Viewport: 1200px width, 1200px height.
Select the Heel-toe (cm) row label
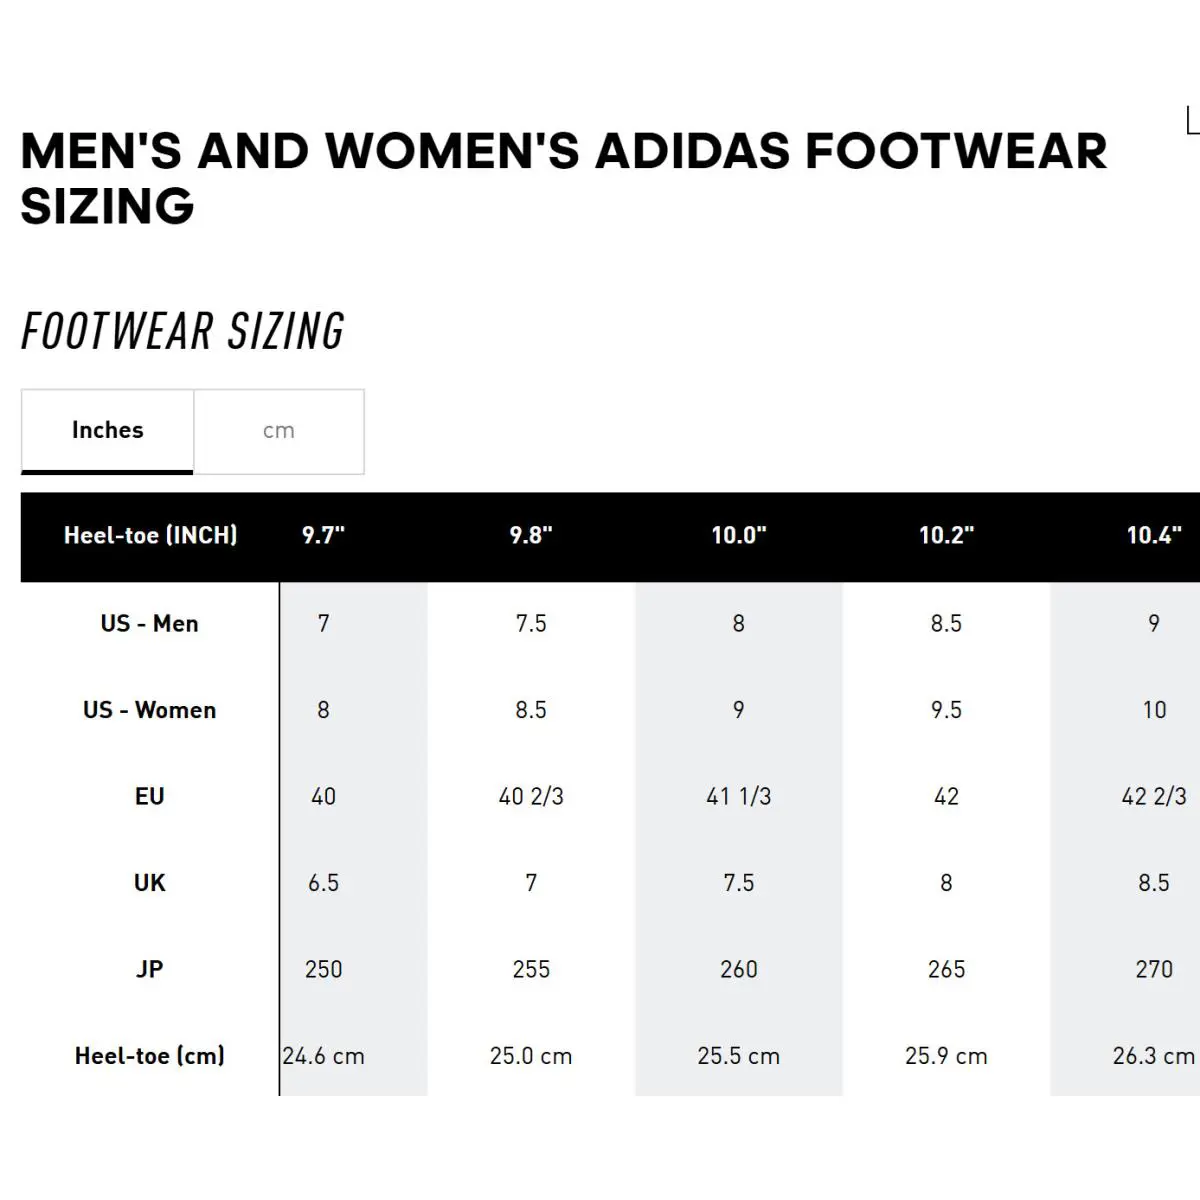click(150, 1056)
